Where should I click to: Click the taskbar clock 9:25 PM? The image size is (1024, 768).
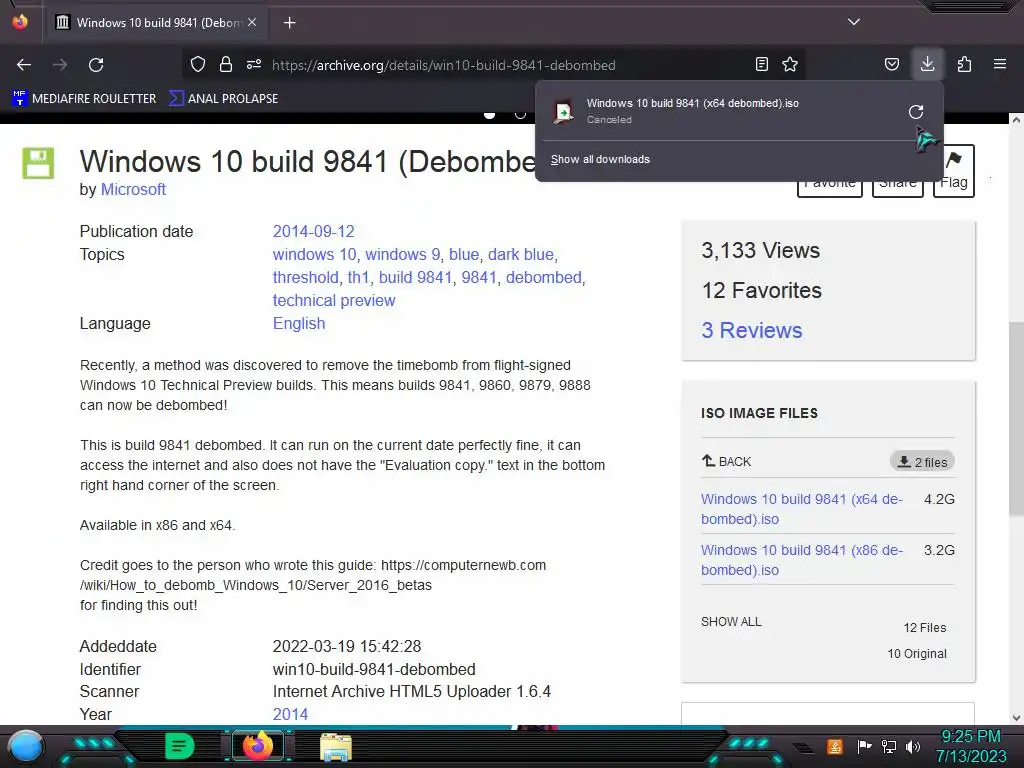coord(970,737)
